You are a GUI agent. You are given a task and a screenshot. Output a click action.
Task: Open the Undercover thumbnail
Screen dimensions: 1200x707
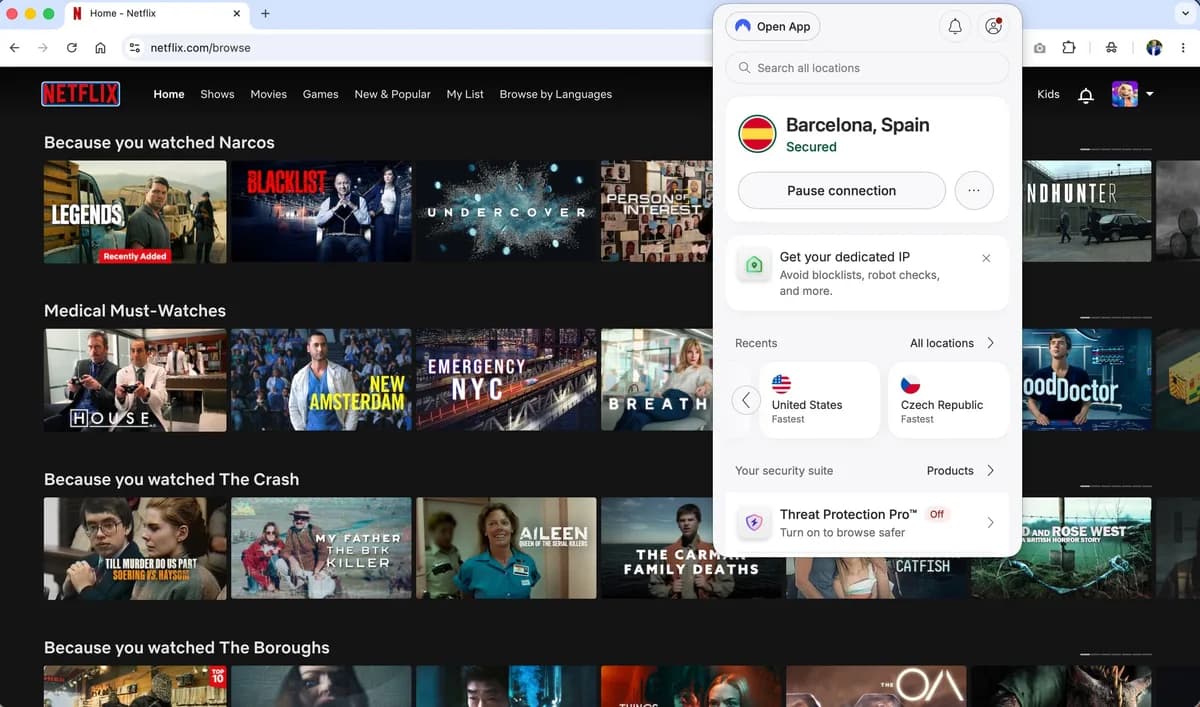(506, 212)
